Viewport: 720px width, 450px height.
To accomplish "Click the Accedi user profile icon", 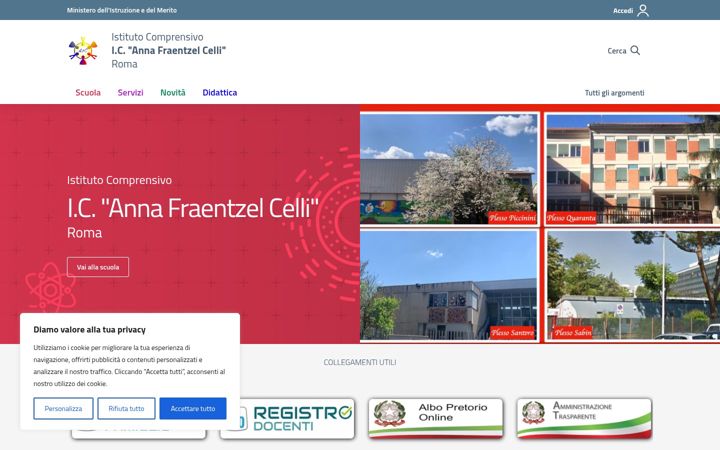I will (643, 10).
